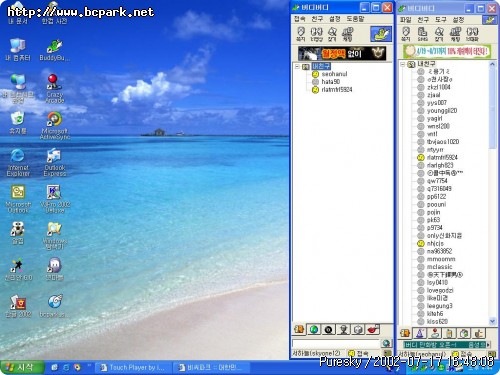Screen dimensions: 500x375
Task: Switch to the green globe tab in left window
Action: [314, 329]
